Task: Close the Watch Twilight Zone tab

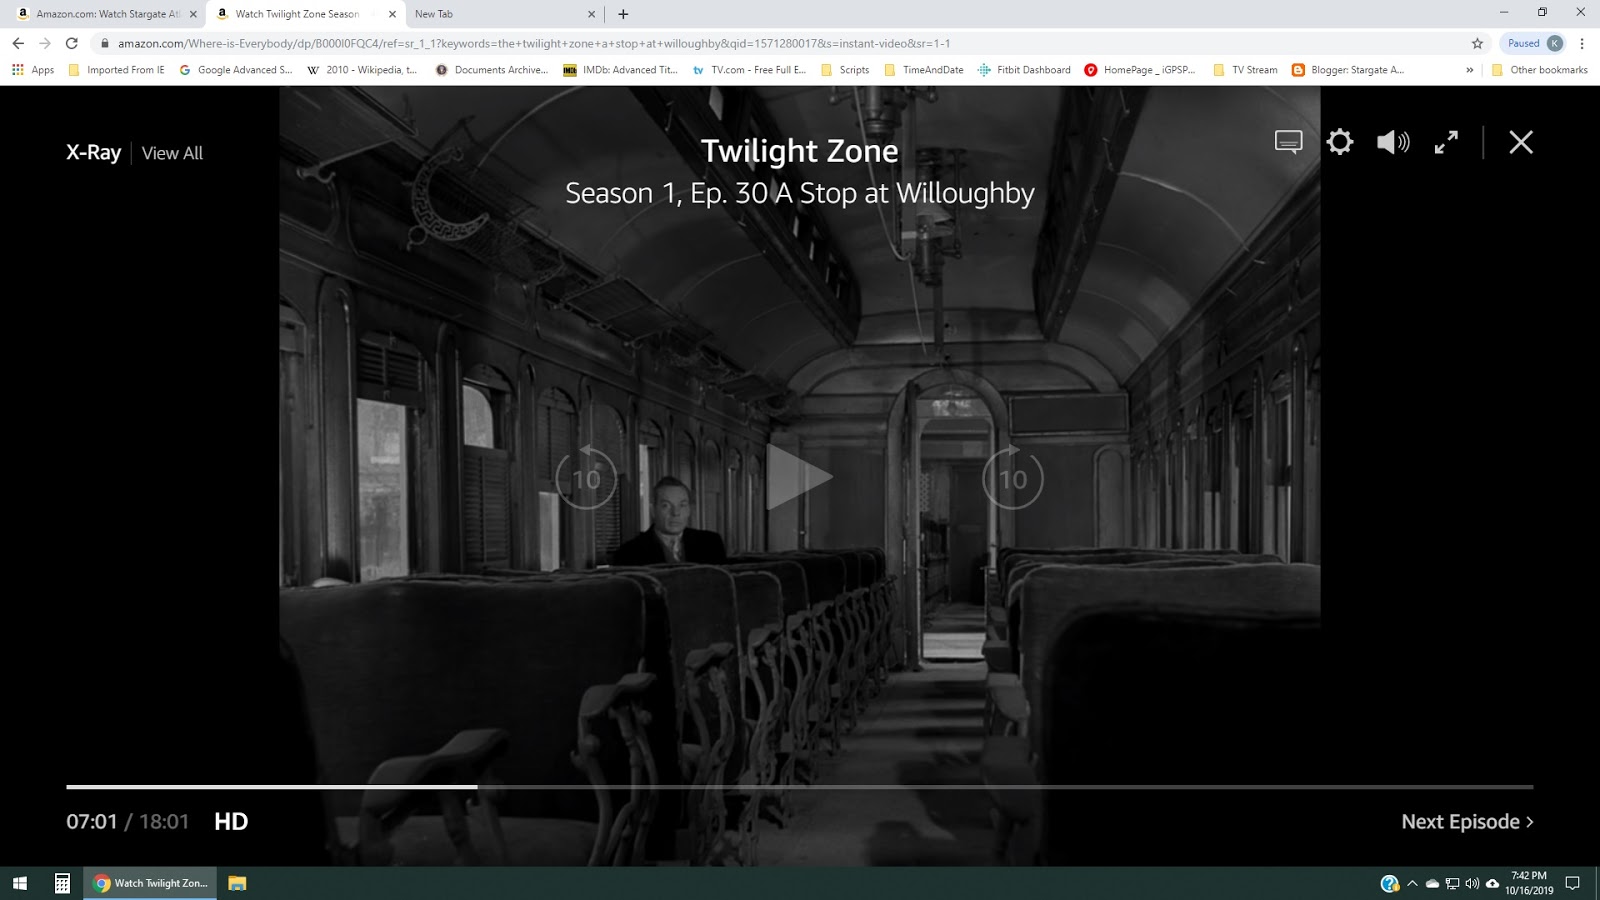Action: [392, 14]
